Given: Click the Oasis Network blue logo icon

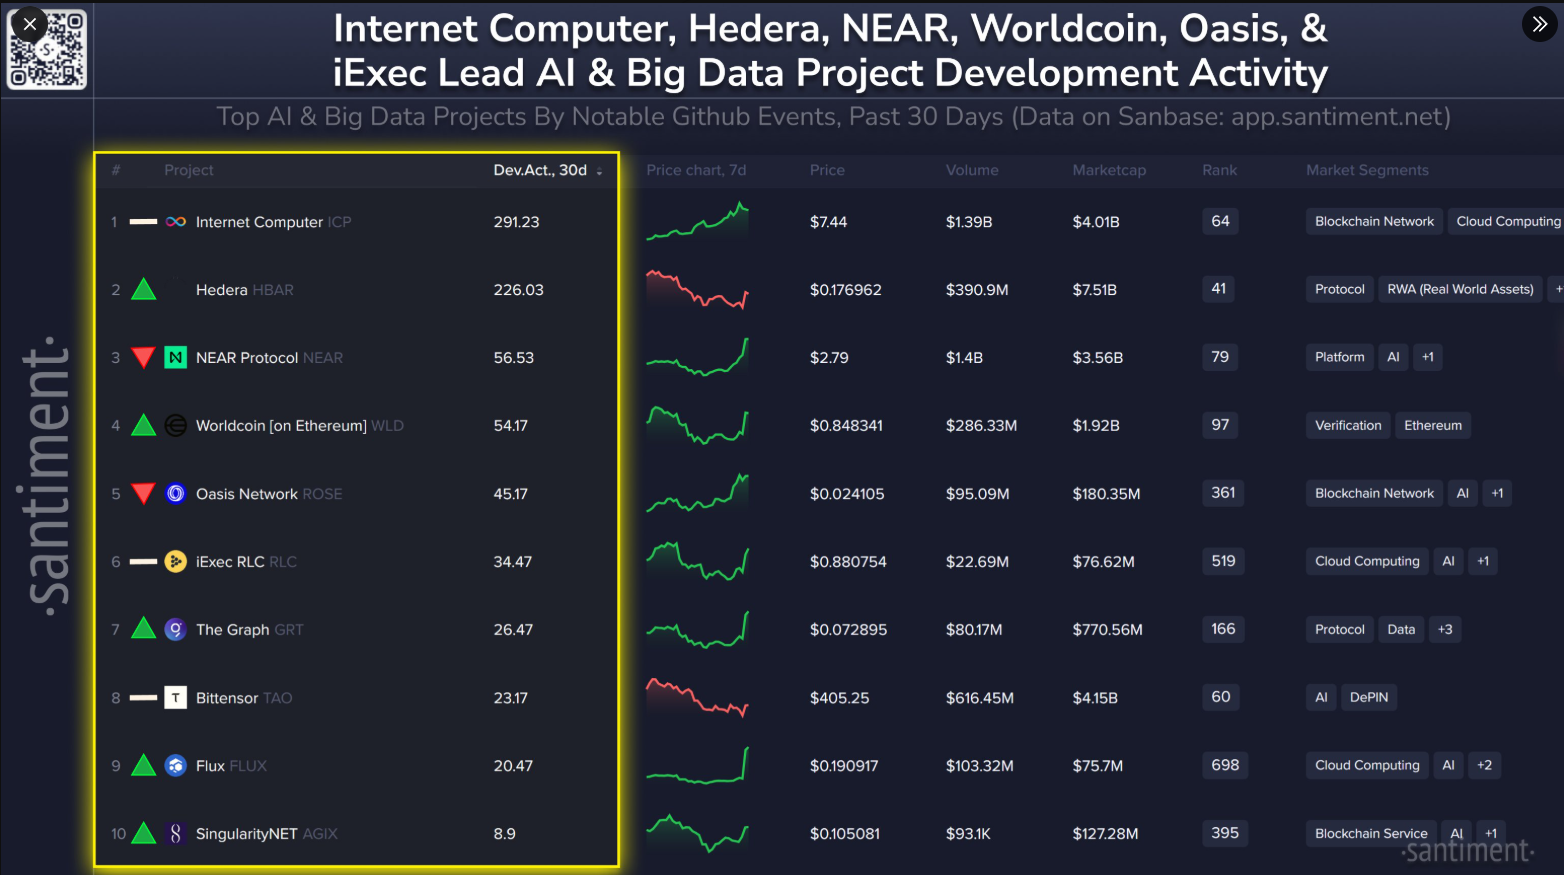Looking at the screenshot, I should point(176,494).
